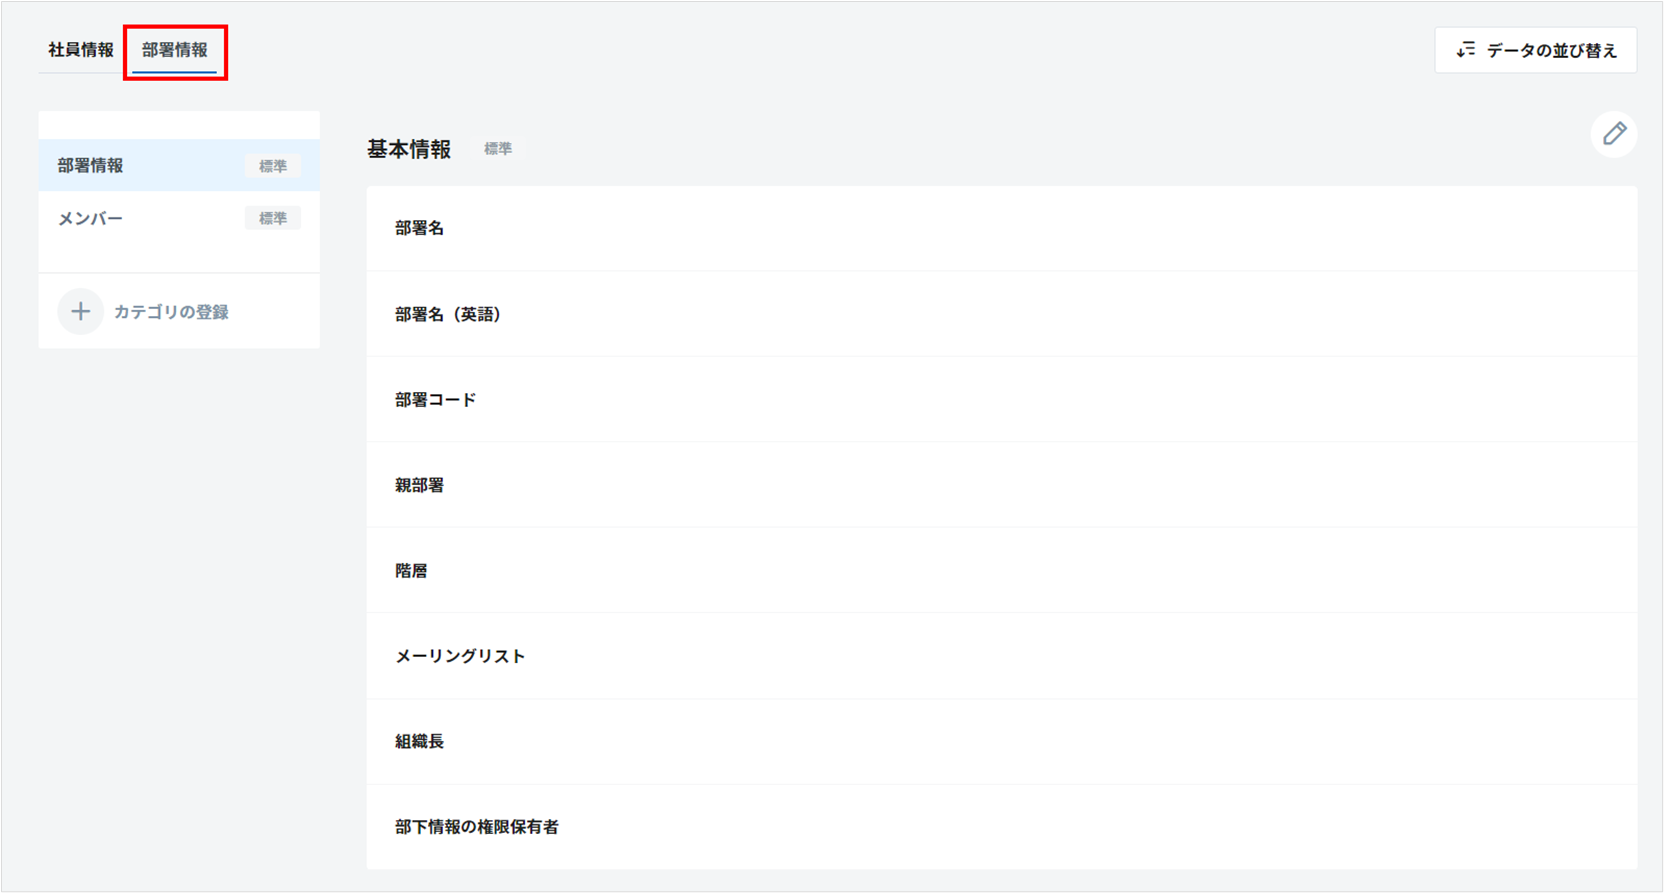Click the 標準 badge beside メンバー
Image resolution: width=1664 pixels, height=893 pixels.
[x=272, y=218]
